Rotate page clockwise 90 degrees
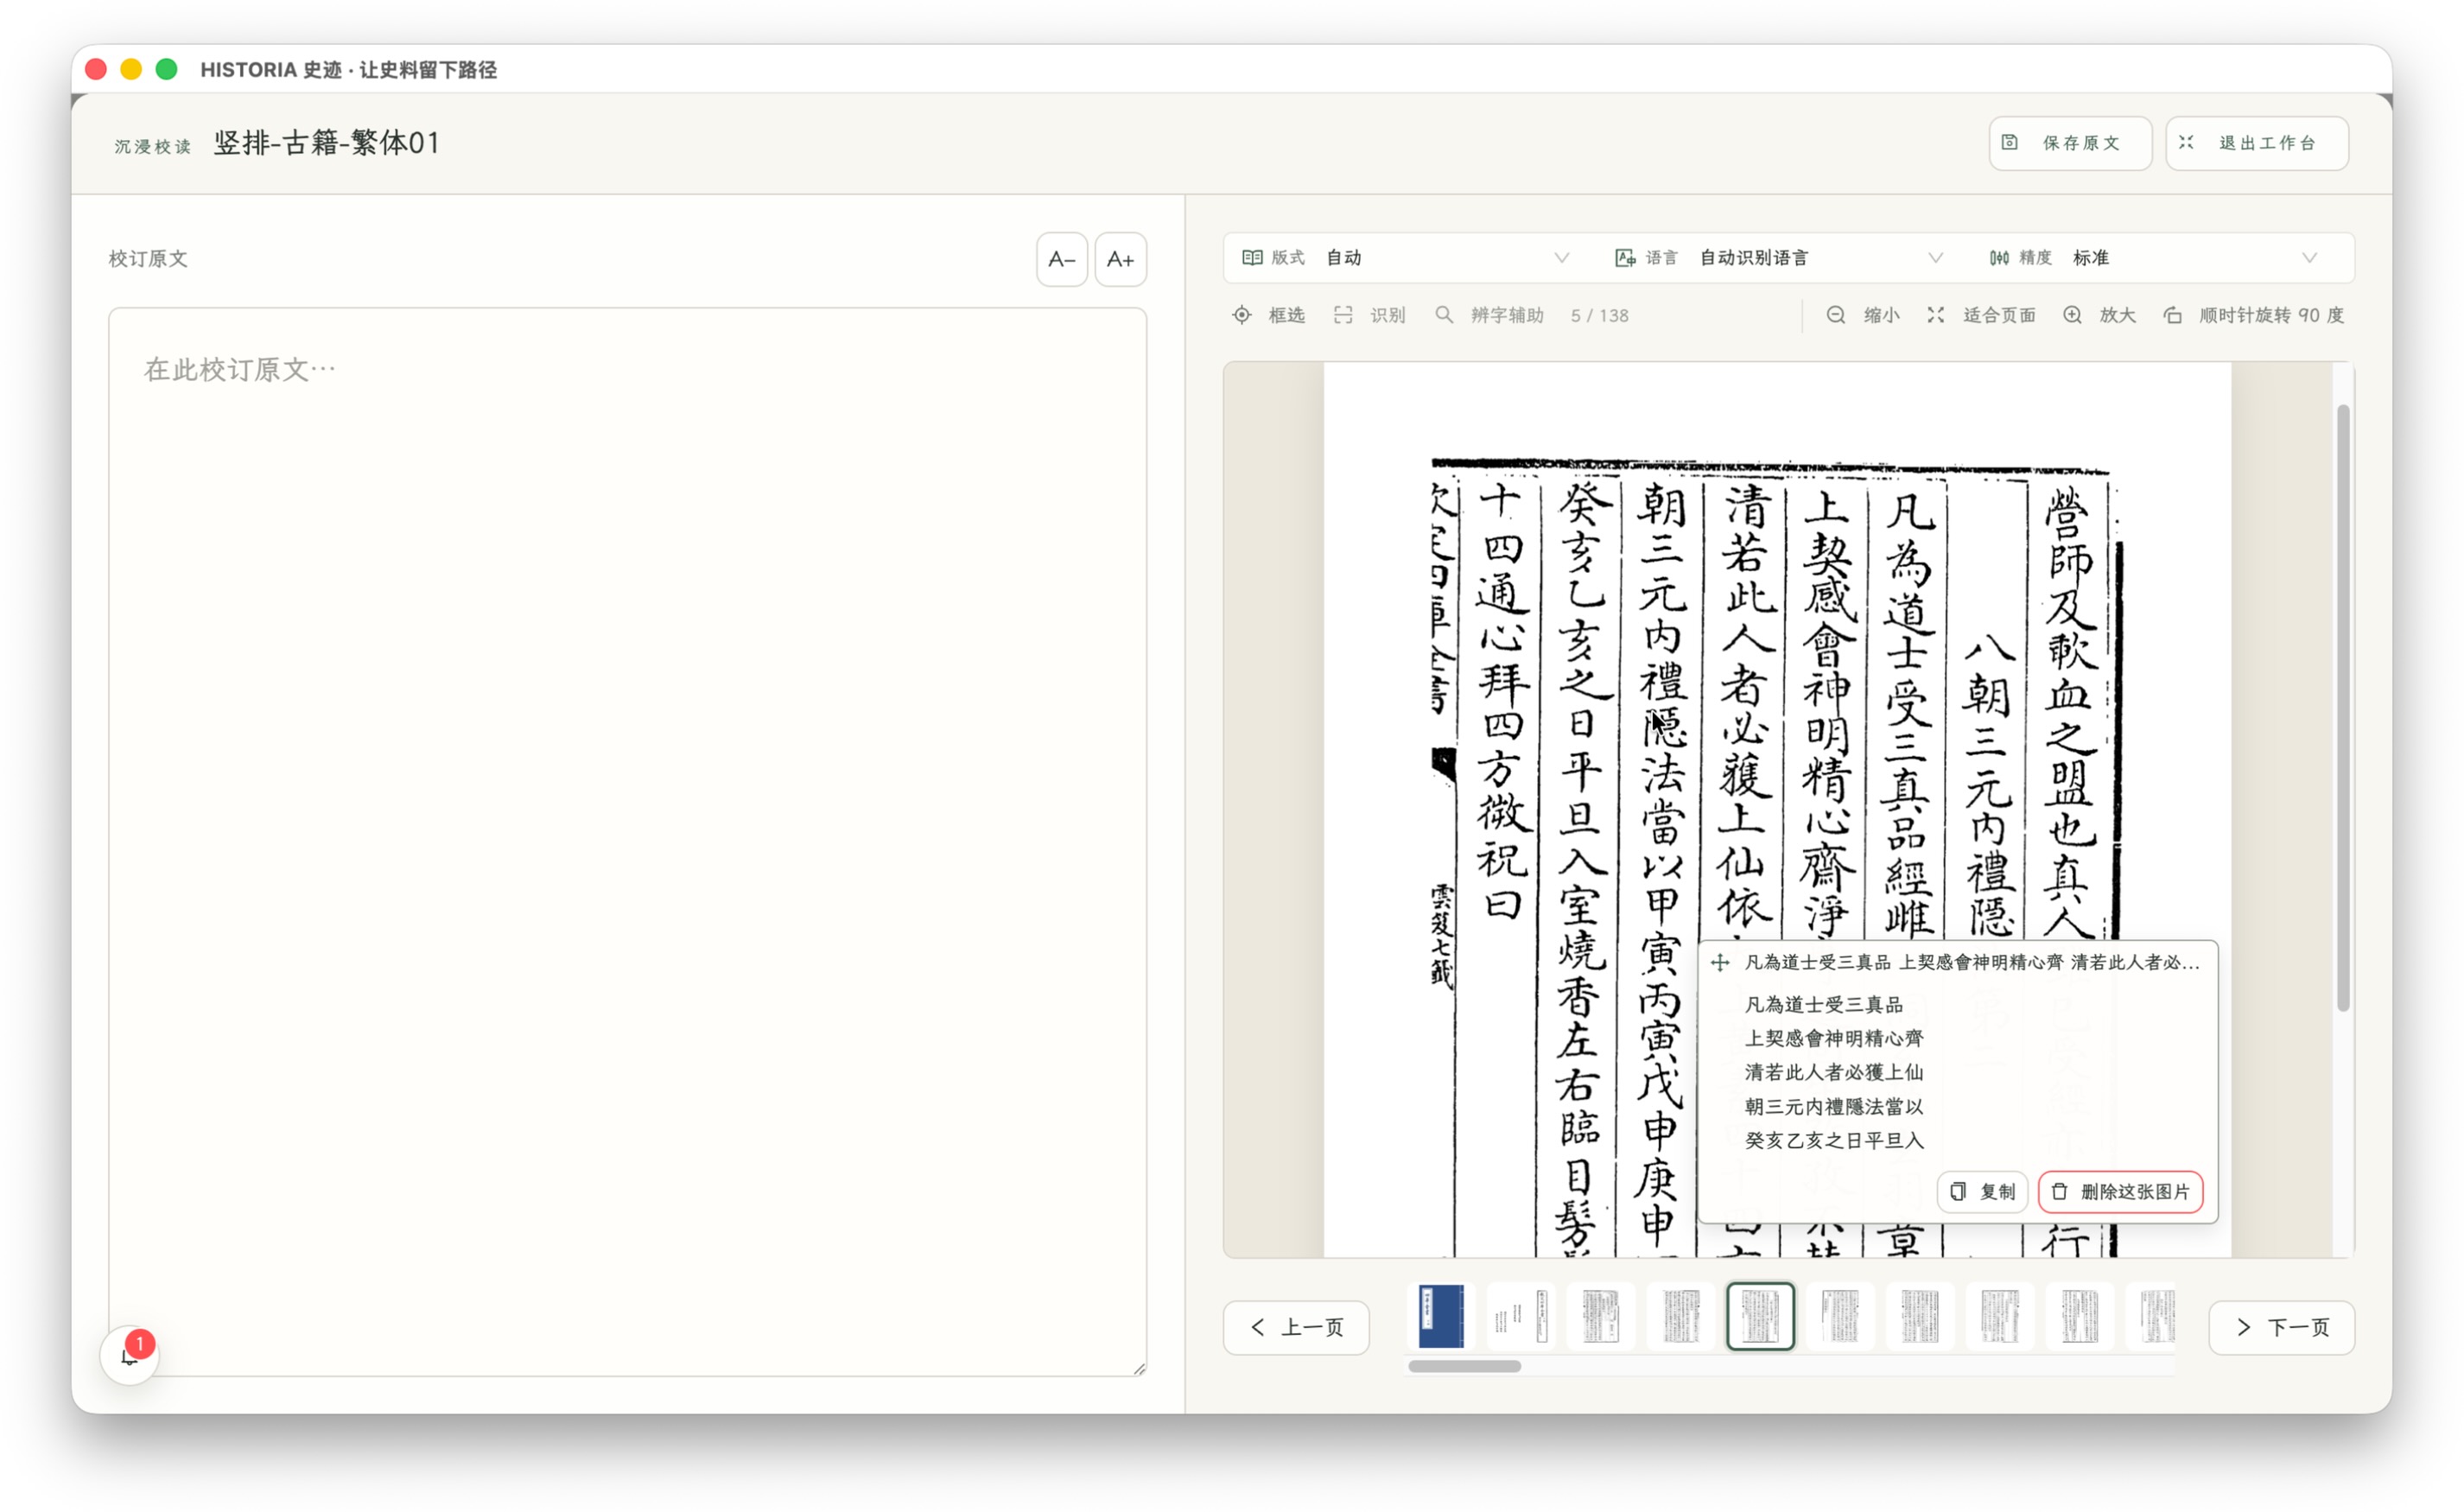The width and height of the screenshot is (2464, 1512). 2253,315
